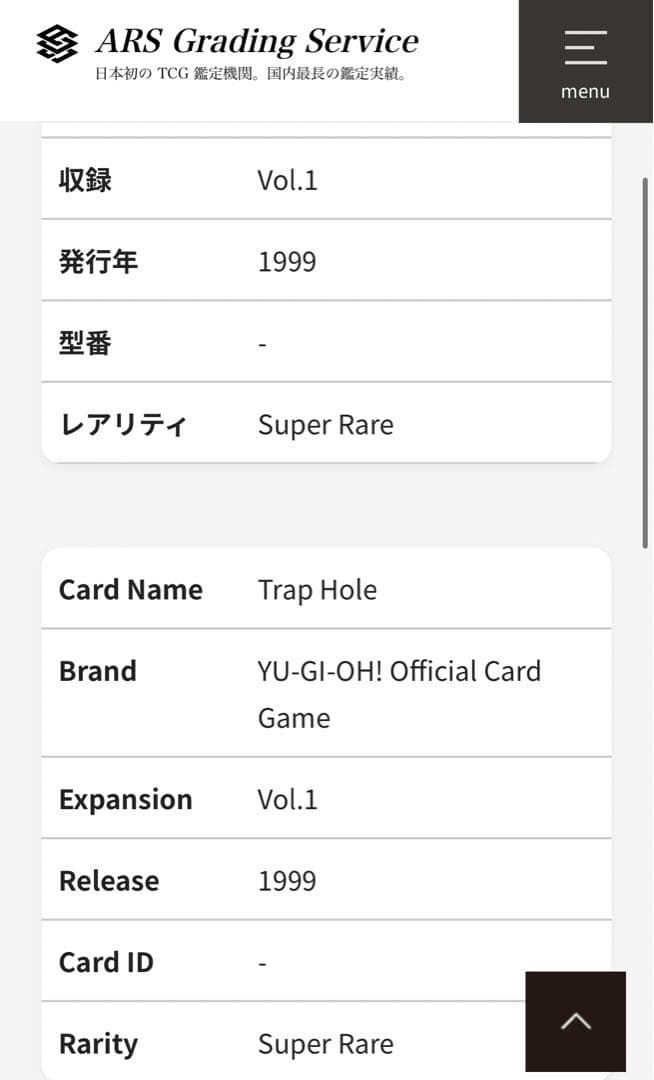654x1080 pixels.
Task: Select the YU-GI-OH! Official Card Game text
Action: (399, 694)
